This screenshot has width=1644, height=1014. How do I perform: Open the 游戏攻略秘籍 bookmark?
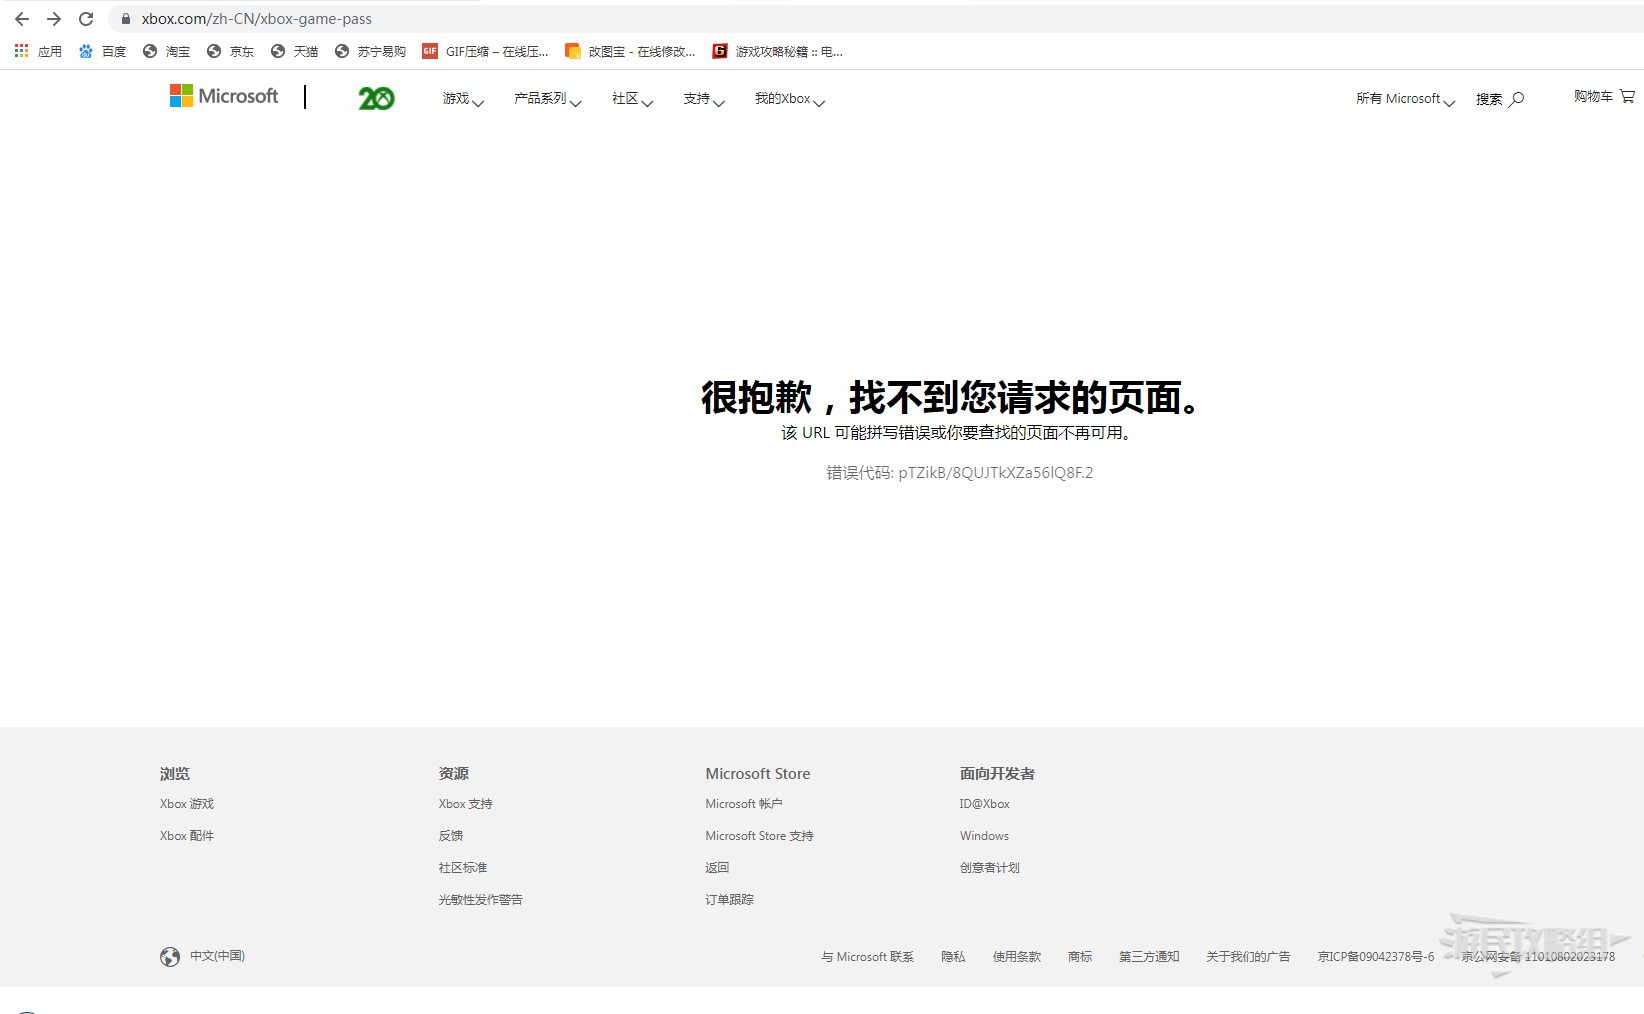click(x=777, y=51)
